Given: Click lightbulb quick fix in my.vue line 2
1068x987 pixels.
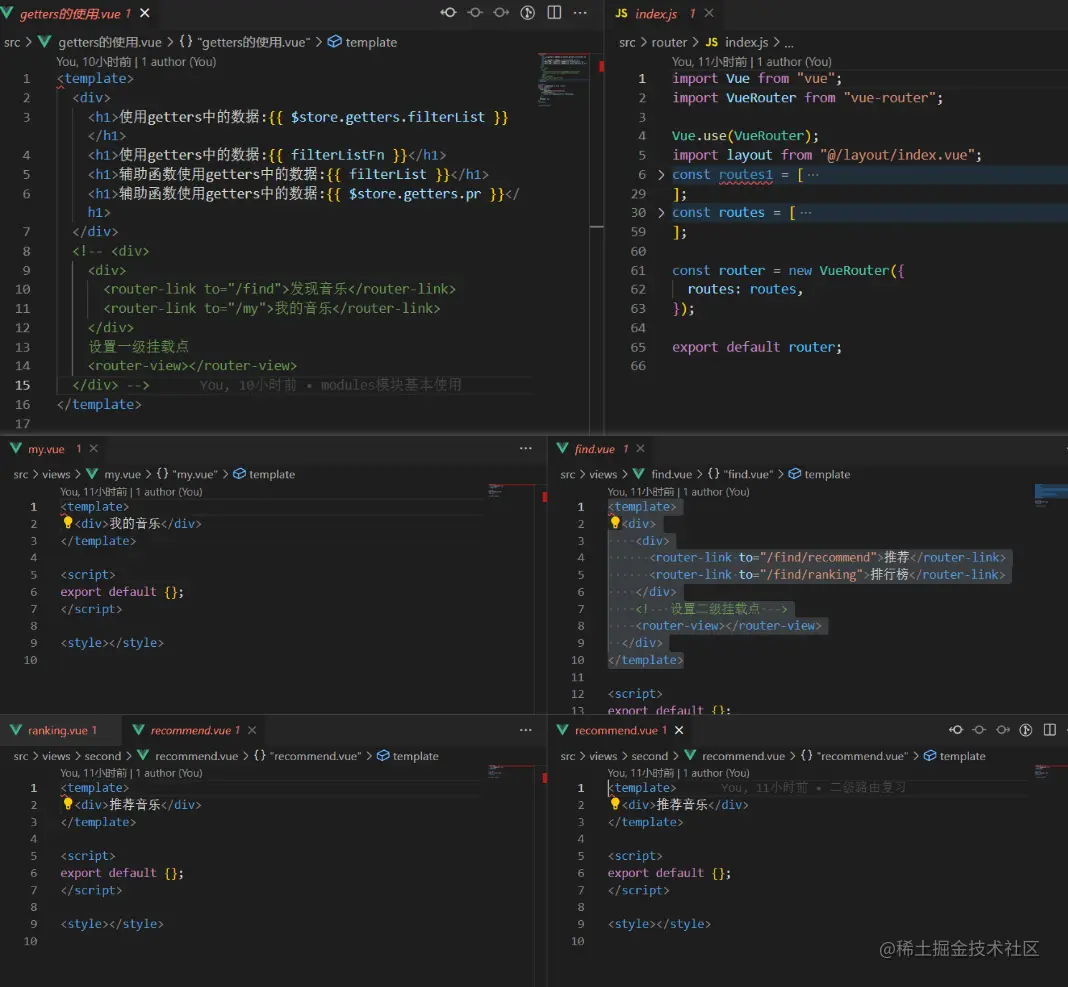Looking at the screenshot, I should 67,522.
